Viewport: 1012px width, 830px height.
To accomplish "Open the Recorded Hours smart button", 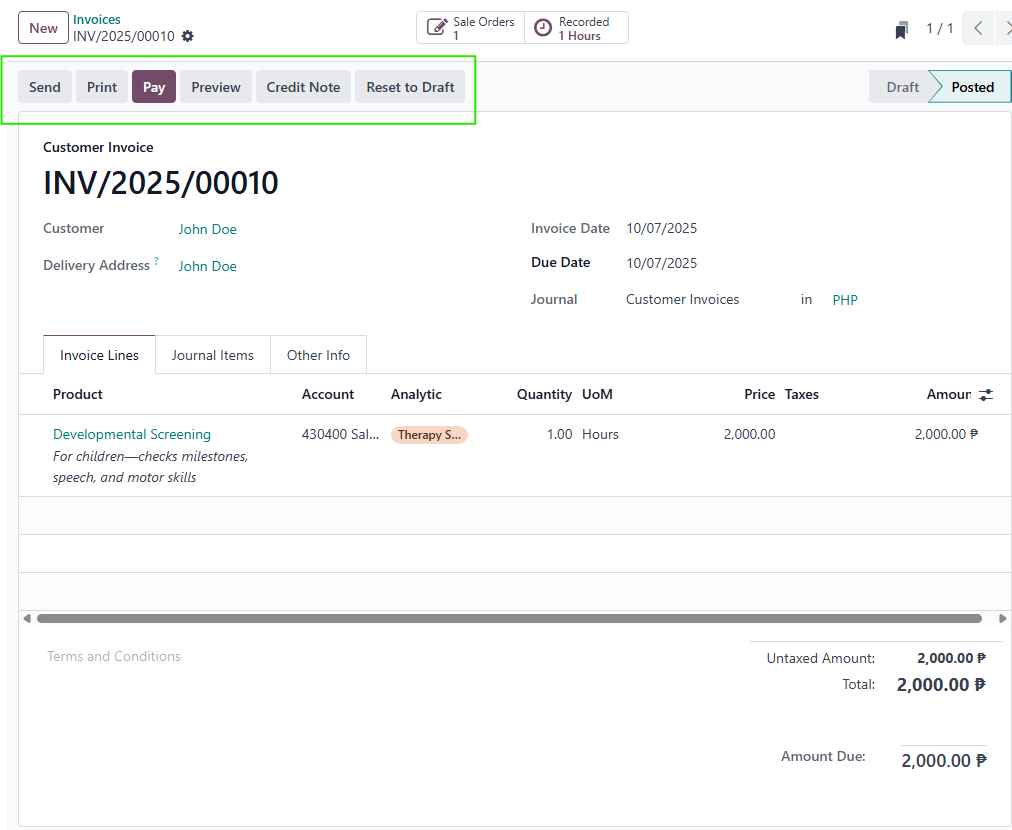I will (576, 28).
